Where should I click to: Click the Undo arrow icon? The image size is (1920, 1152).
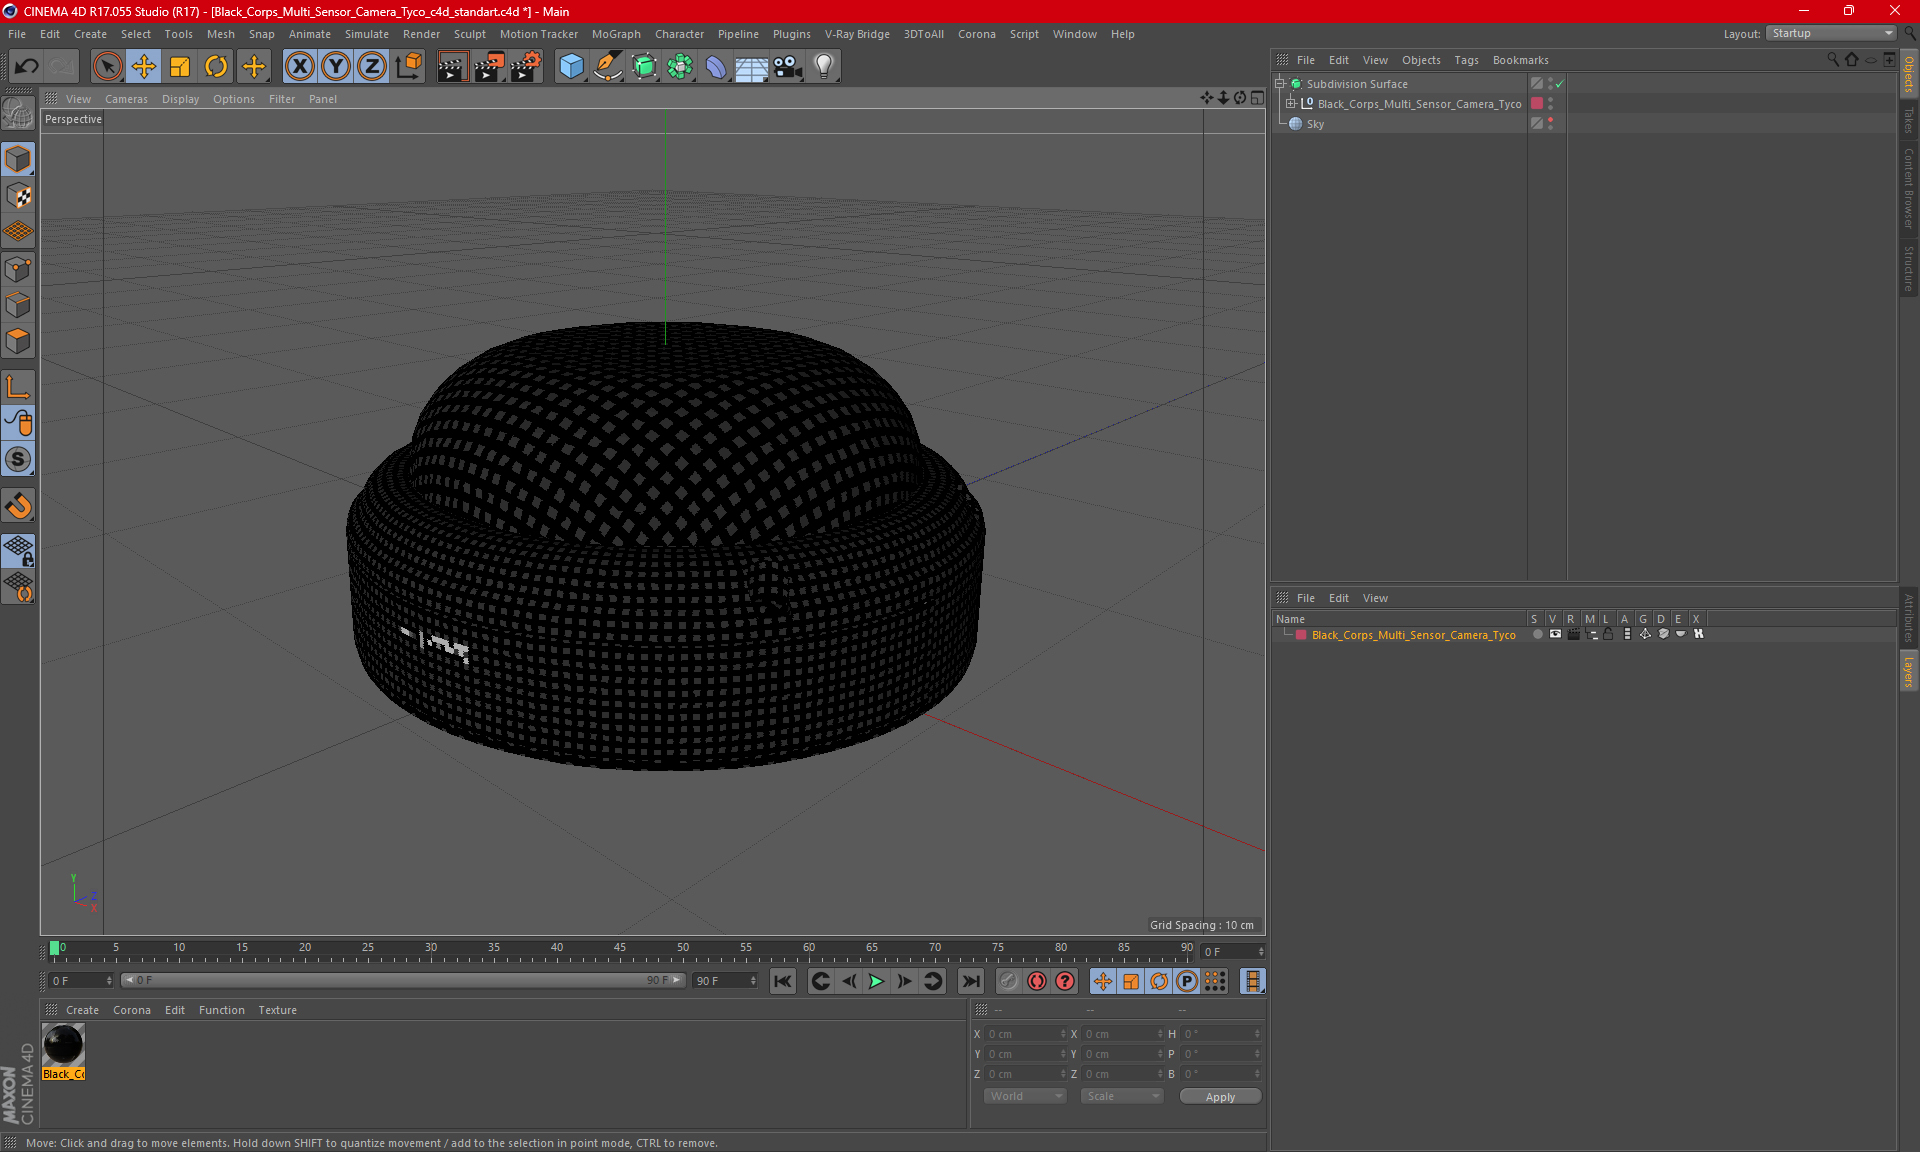(x=27, y=67)
